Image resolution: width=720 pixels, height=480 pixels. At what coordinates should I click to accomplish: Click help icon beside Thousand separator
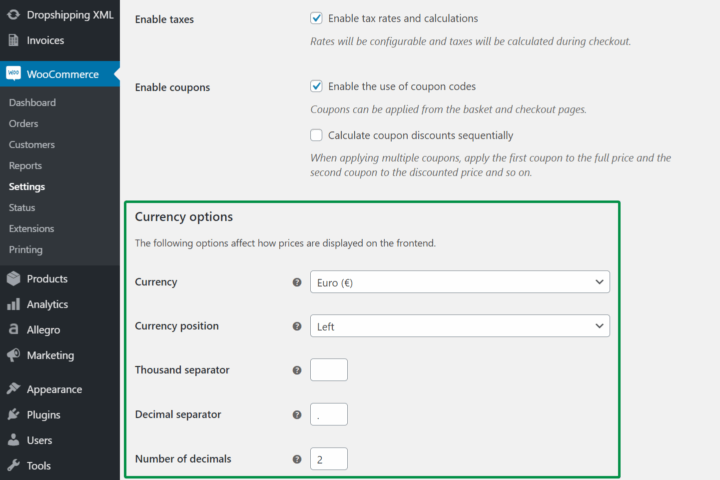(x=297, y=370)
